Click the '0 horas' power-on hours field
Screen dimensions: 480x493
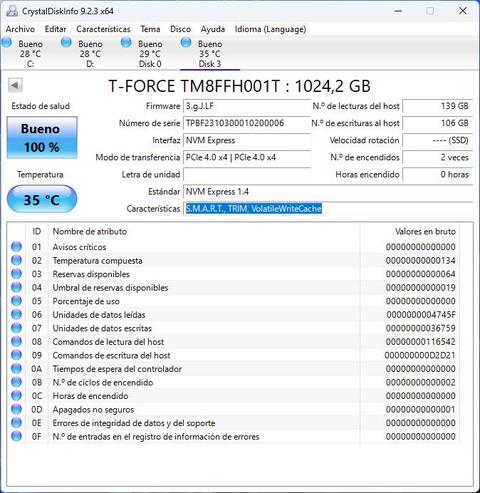[438, 174]
